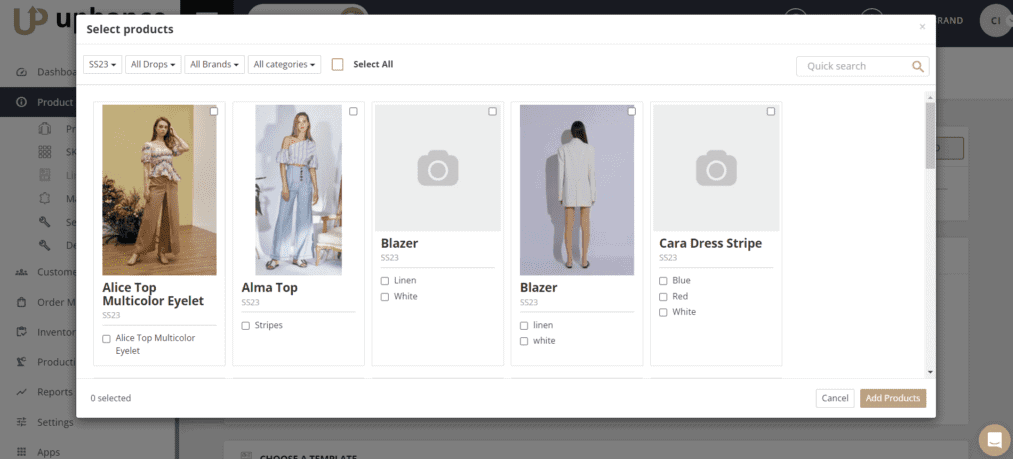Viewport: 1013px width, 459px height.
Task: Expand the All Drops filter
Action: point(154,65)
